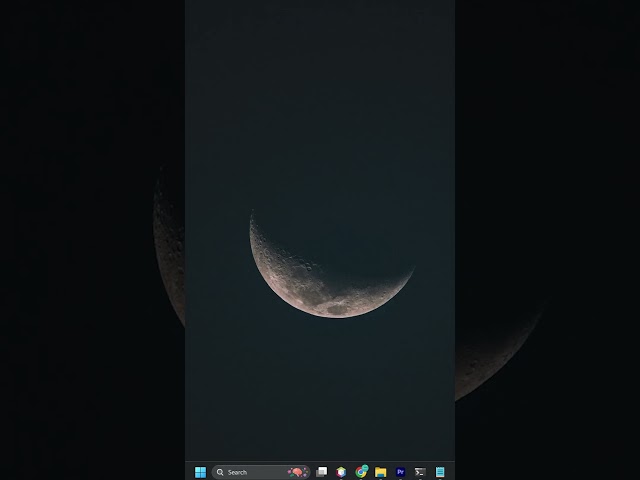Open the Notepad app from the taskbar

(x=440, y=472)
